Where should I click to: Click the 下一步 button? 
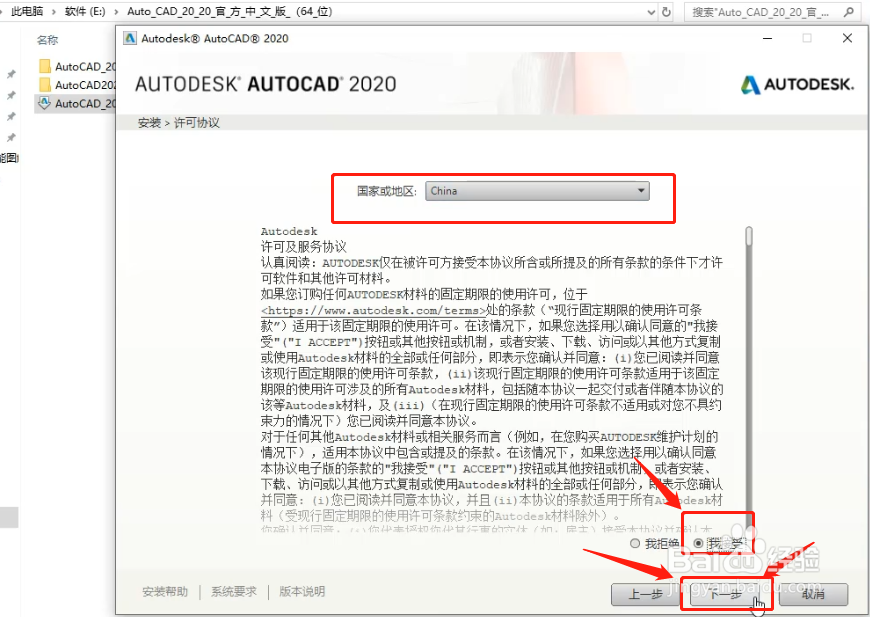(x=726, y=594)
